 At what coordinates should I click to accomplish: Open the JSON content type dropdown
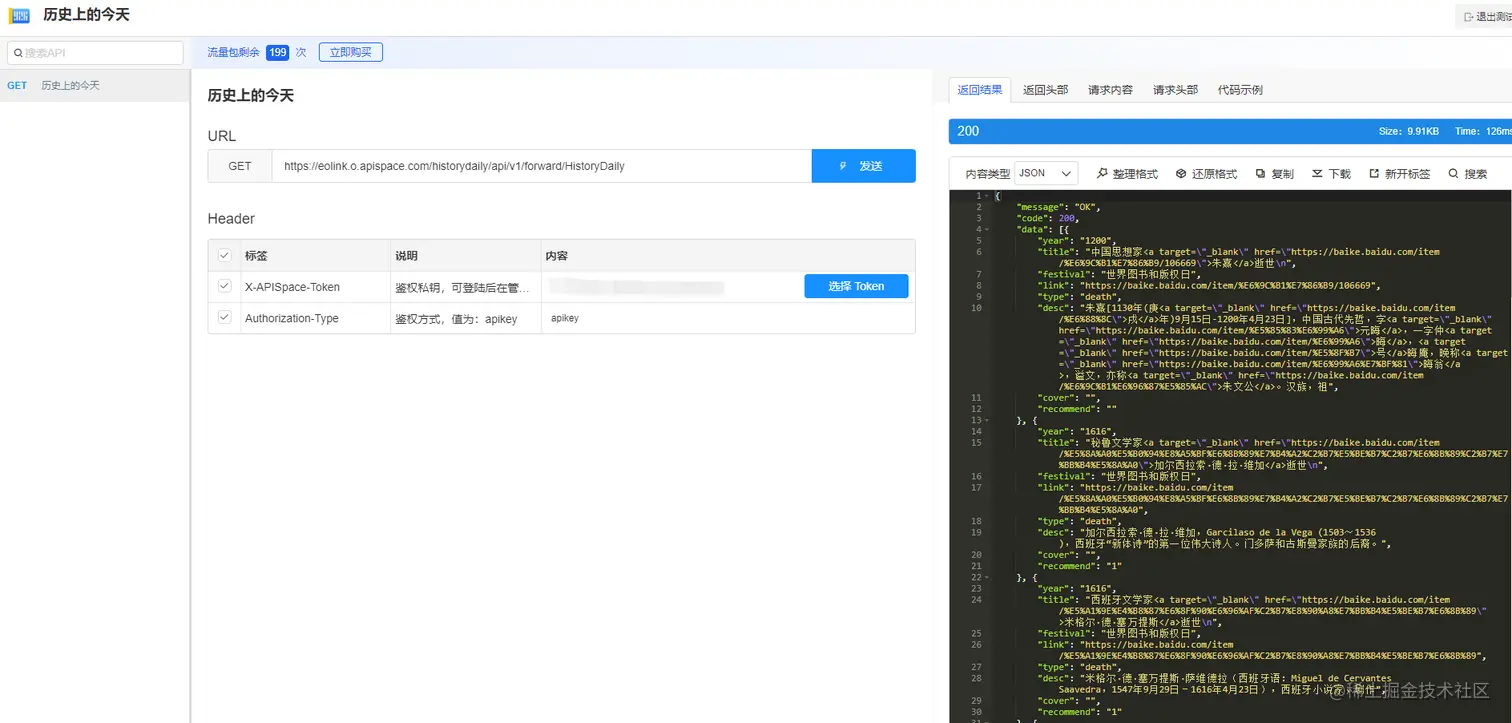(x=1046, y=173)
